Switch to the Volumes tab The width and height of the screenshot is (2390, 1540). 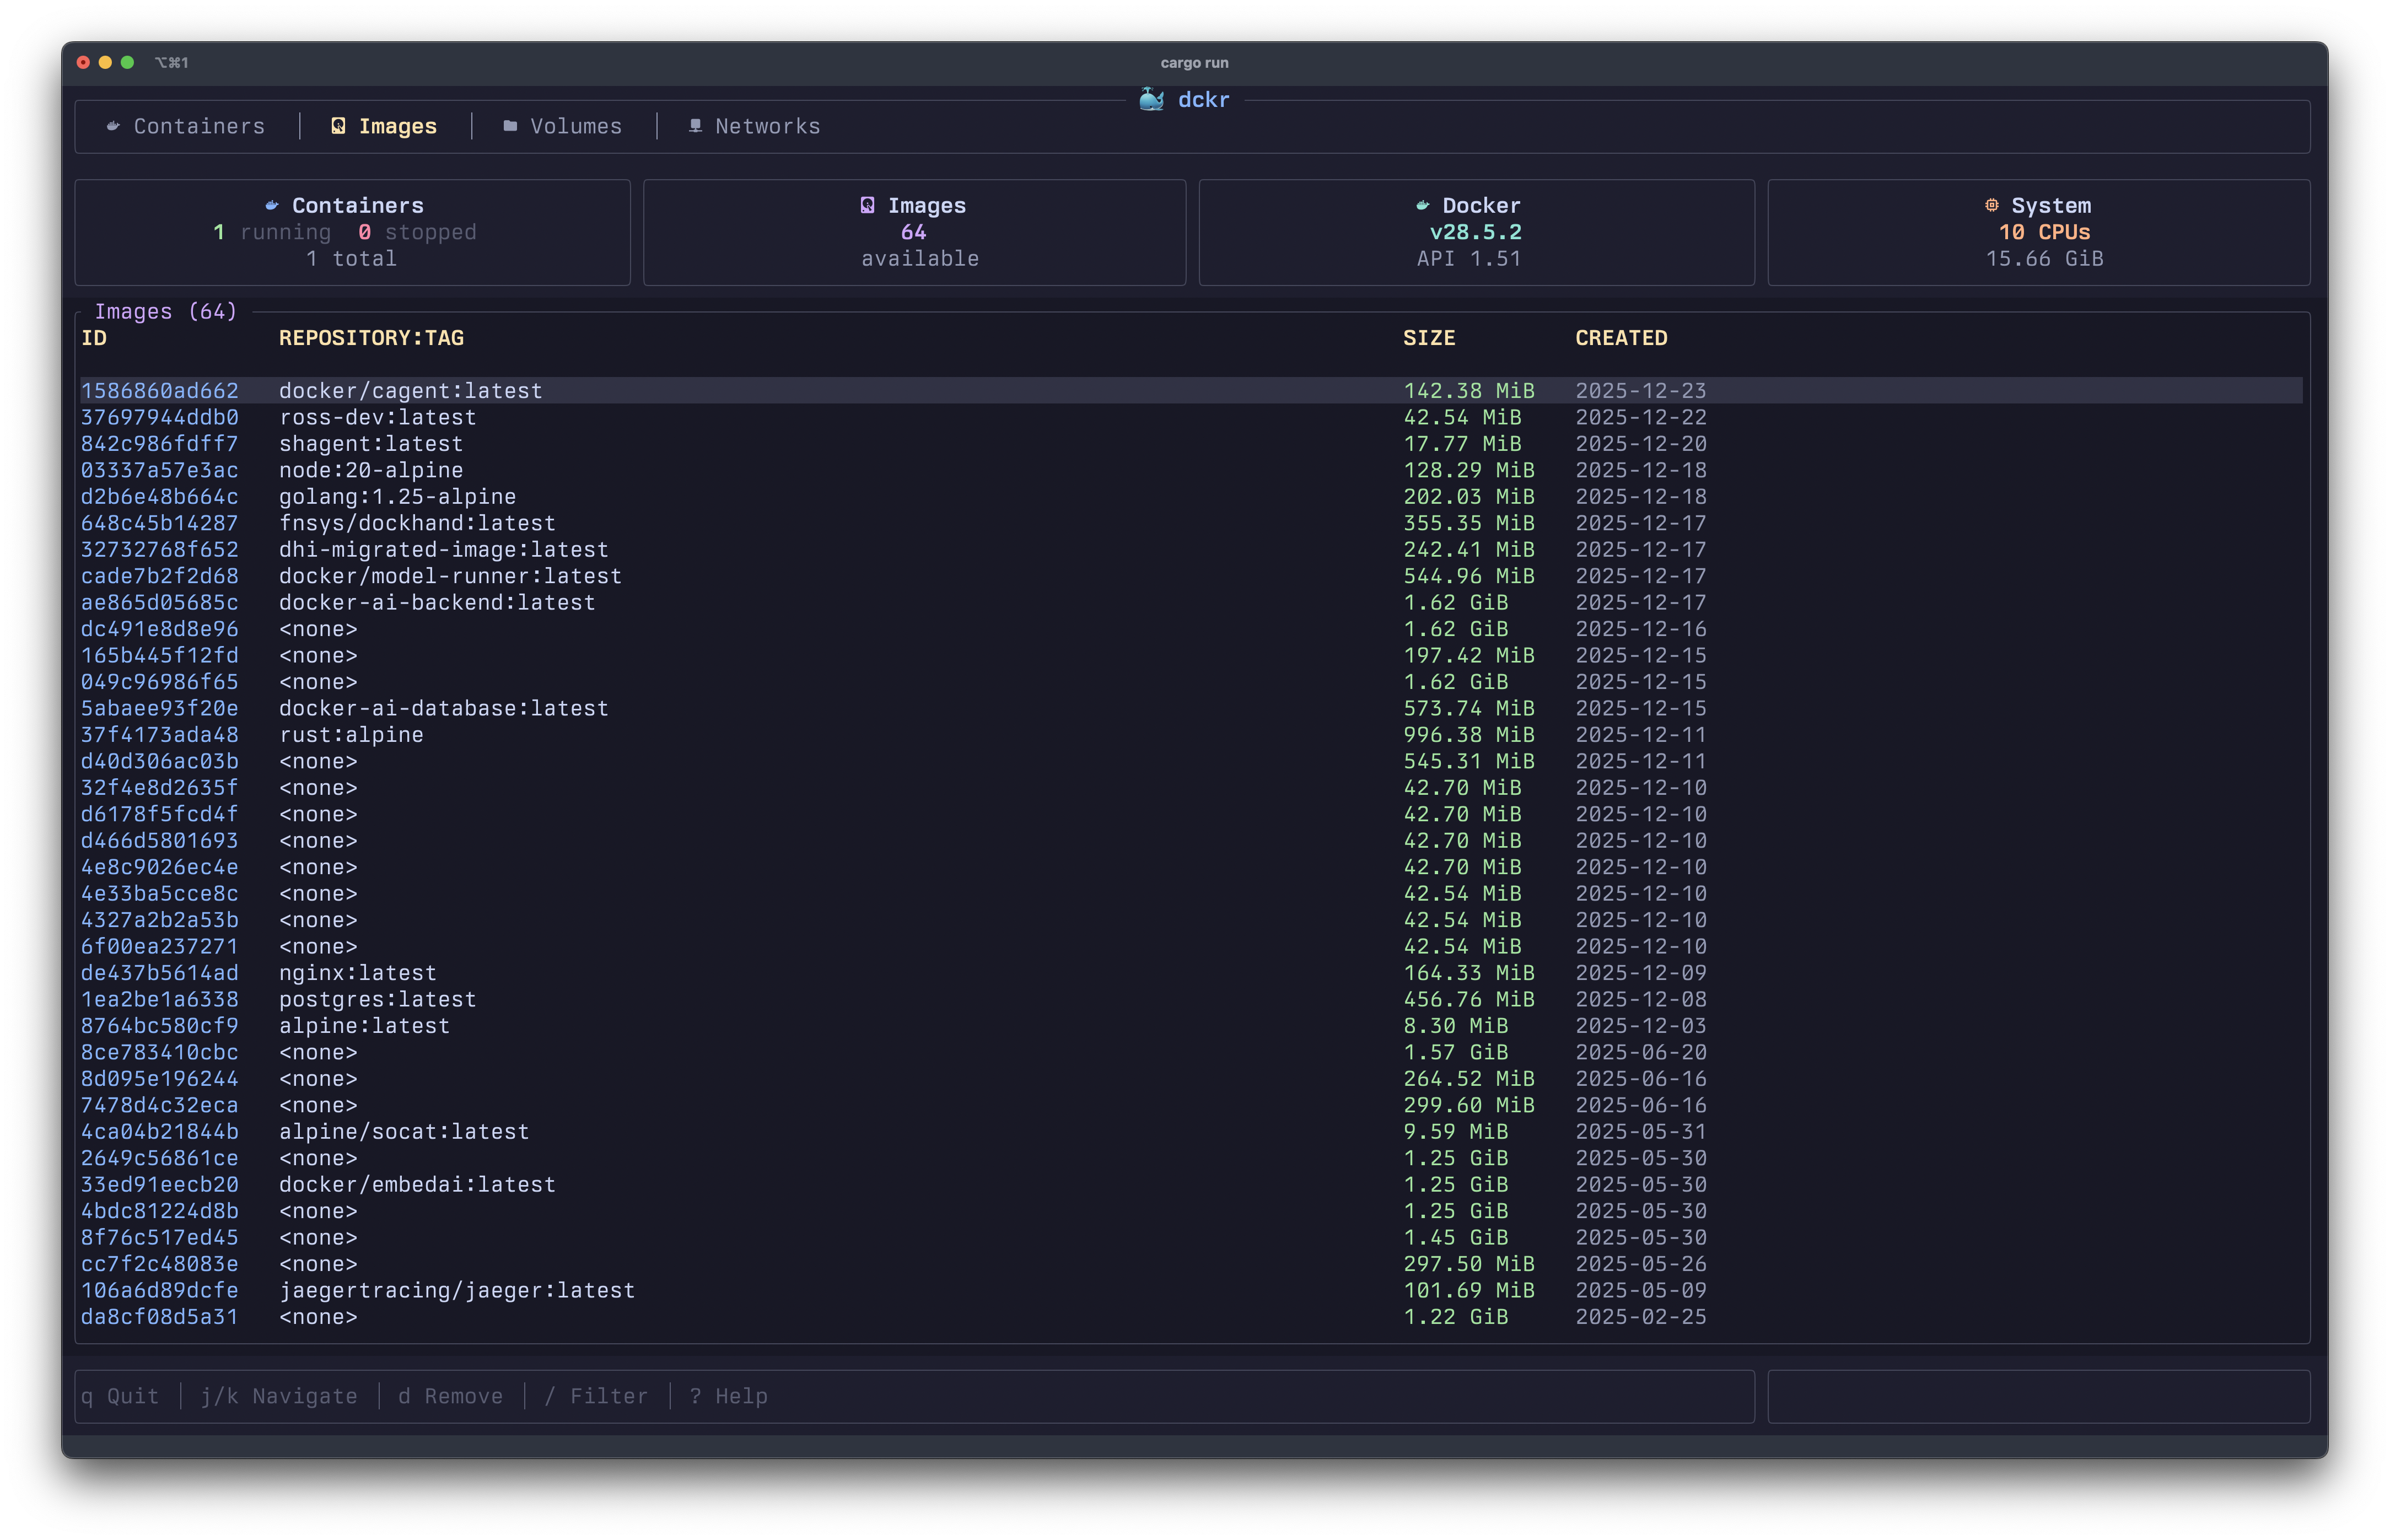pyautogui.click(x=575, y=126)
